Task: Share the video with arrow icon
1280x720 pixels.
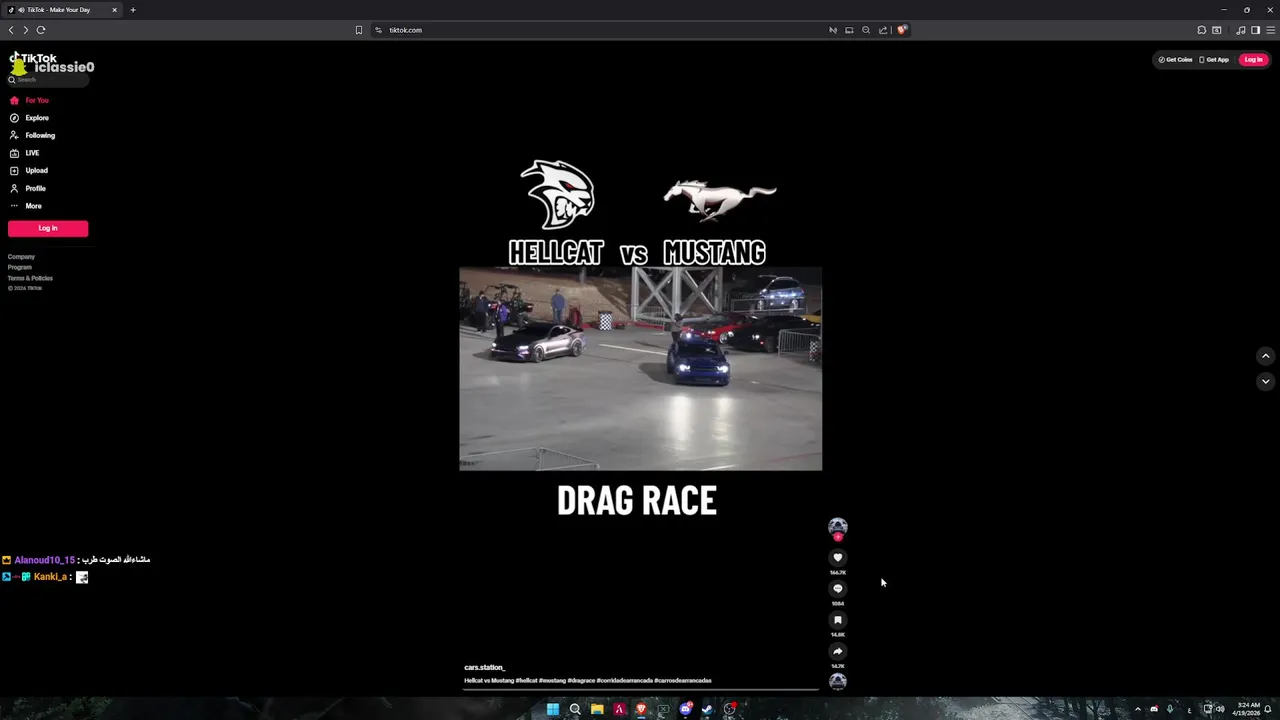Action: pos(838,651)
